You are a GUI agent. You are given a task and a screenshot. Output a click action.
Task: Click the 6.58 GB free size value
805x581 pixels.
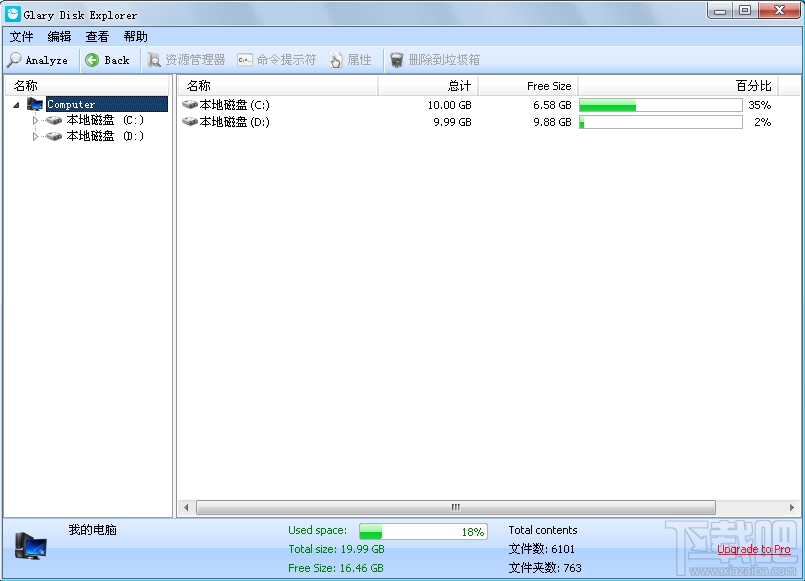[552, 105]
